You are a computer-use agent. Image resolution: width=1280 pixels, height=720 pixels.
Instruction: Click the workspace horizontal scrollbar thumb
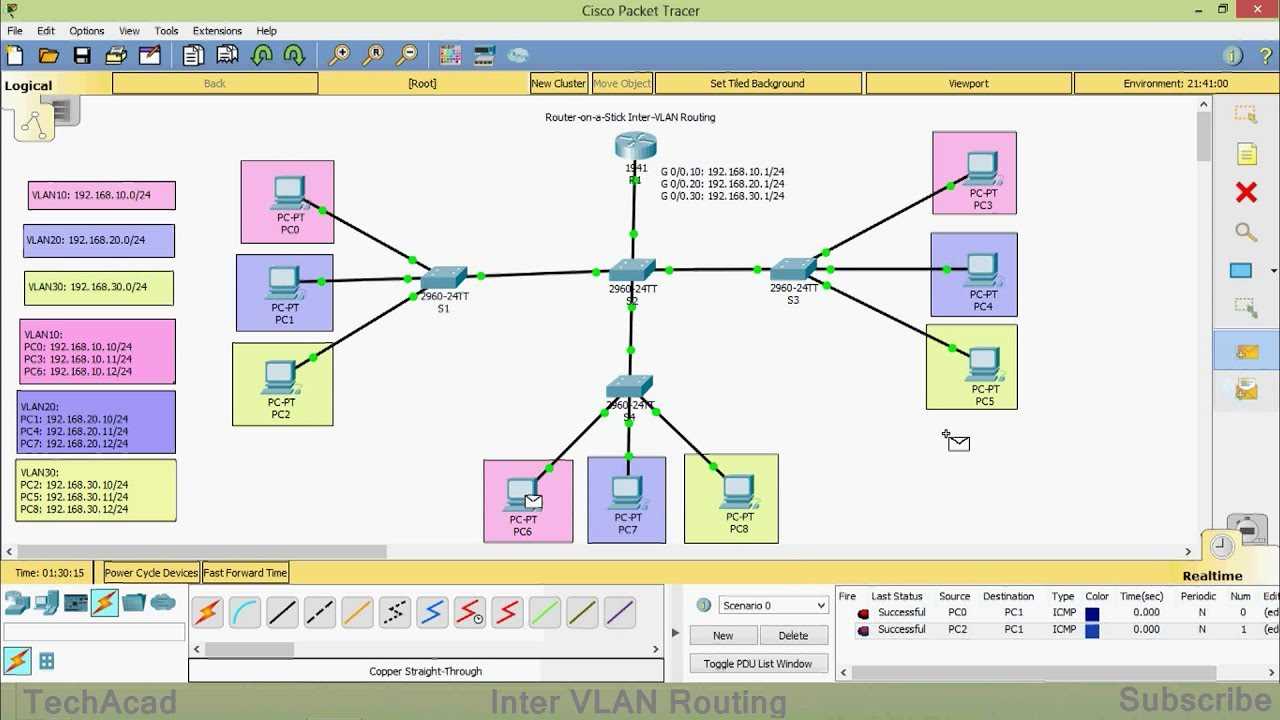(200, 552)
